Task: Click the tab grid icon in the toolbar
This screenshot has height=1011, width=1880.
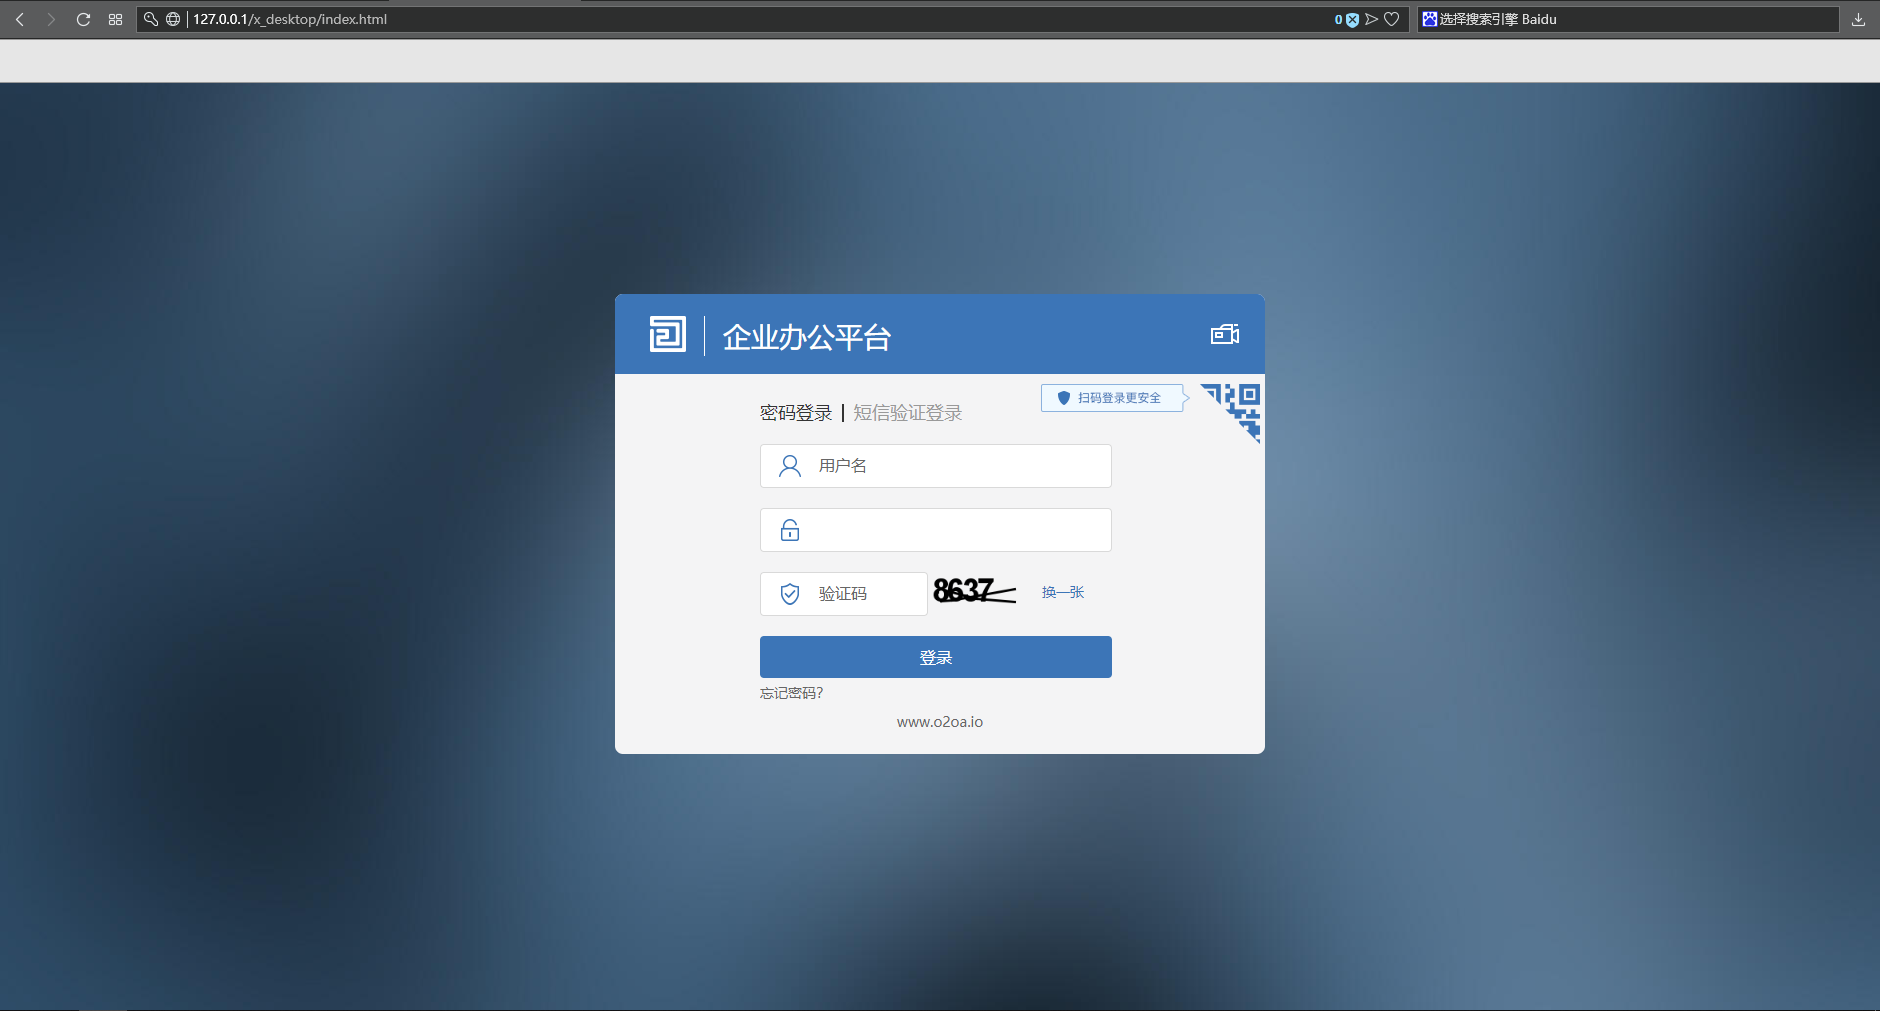Action: click(x=115, y=18)
